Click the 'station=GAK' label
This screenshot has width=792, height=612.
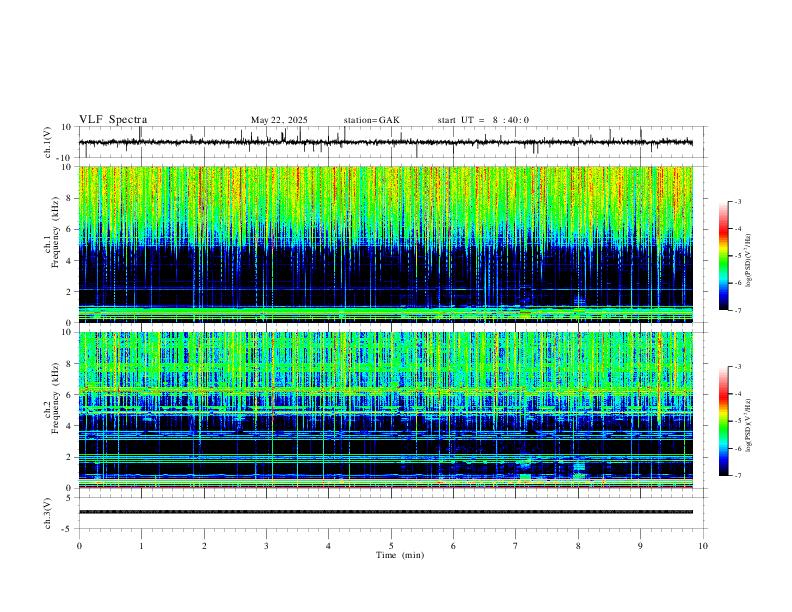pos(371,120)
